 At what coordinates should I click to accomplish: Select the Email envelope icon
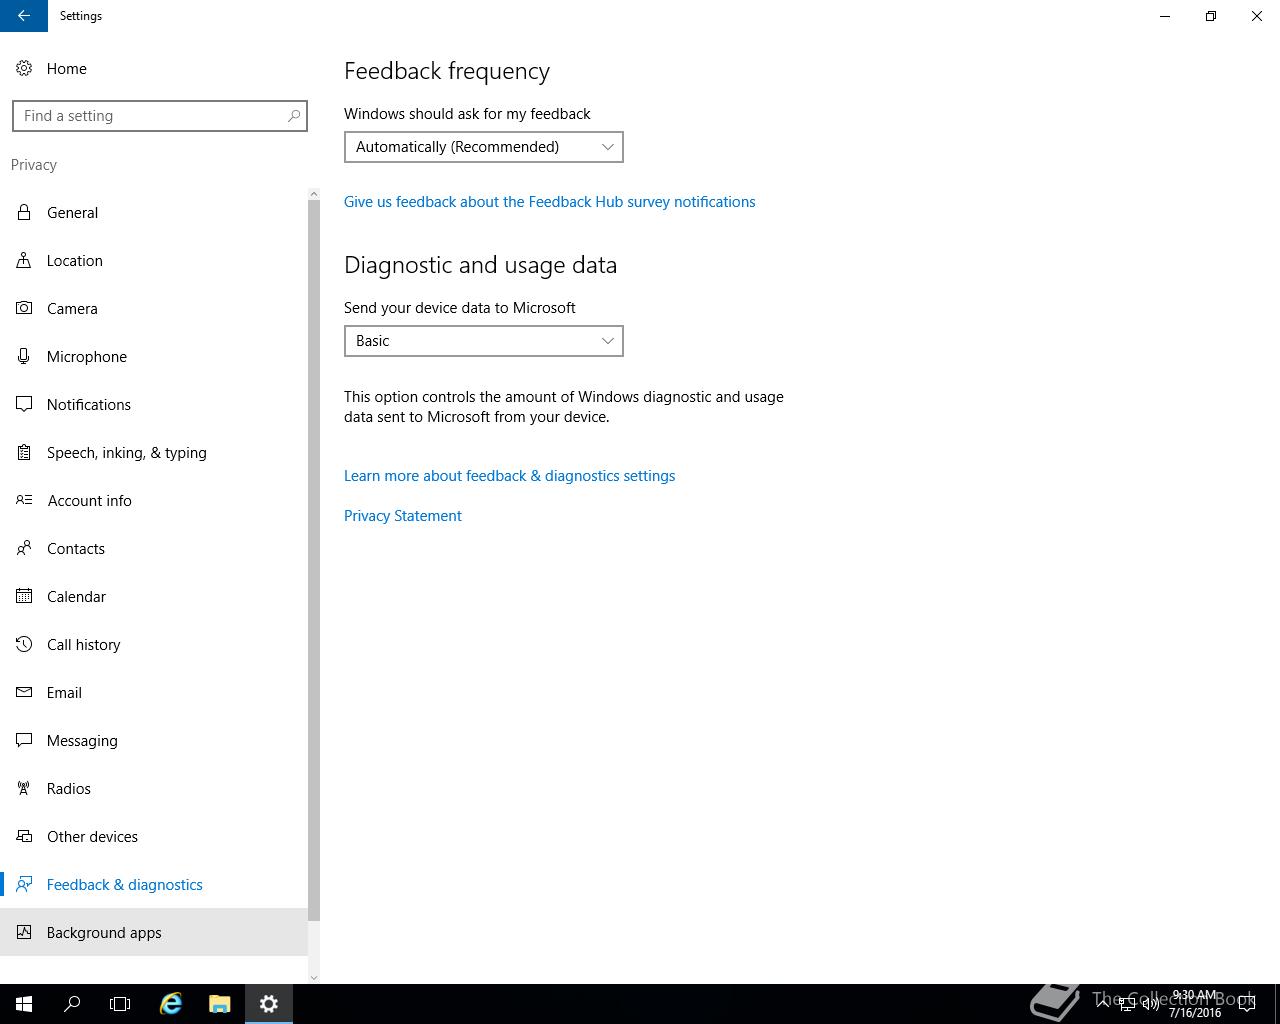[x=24, y=693]
